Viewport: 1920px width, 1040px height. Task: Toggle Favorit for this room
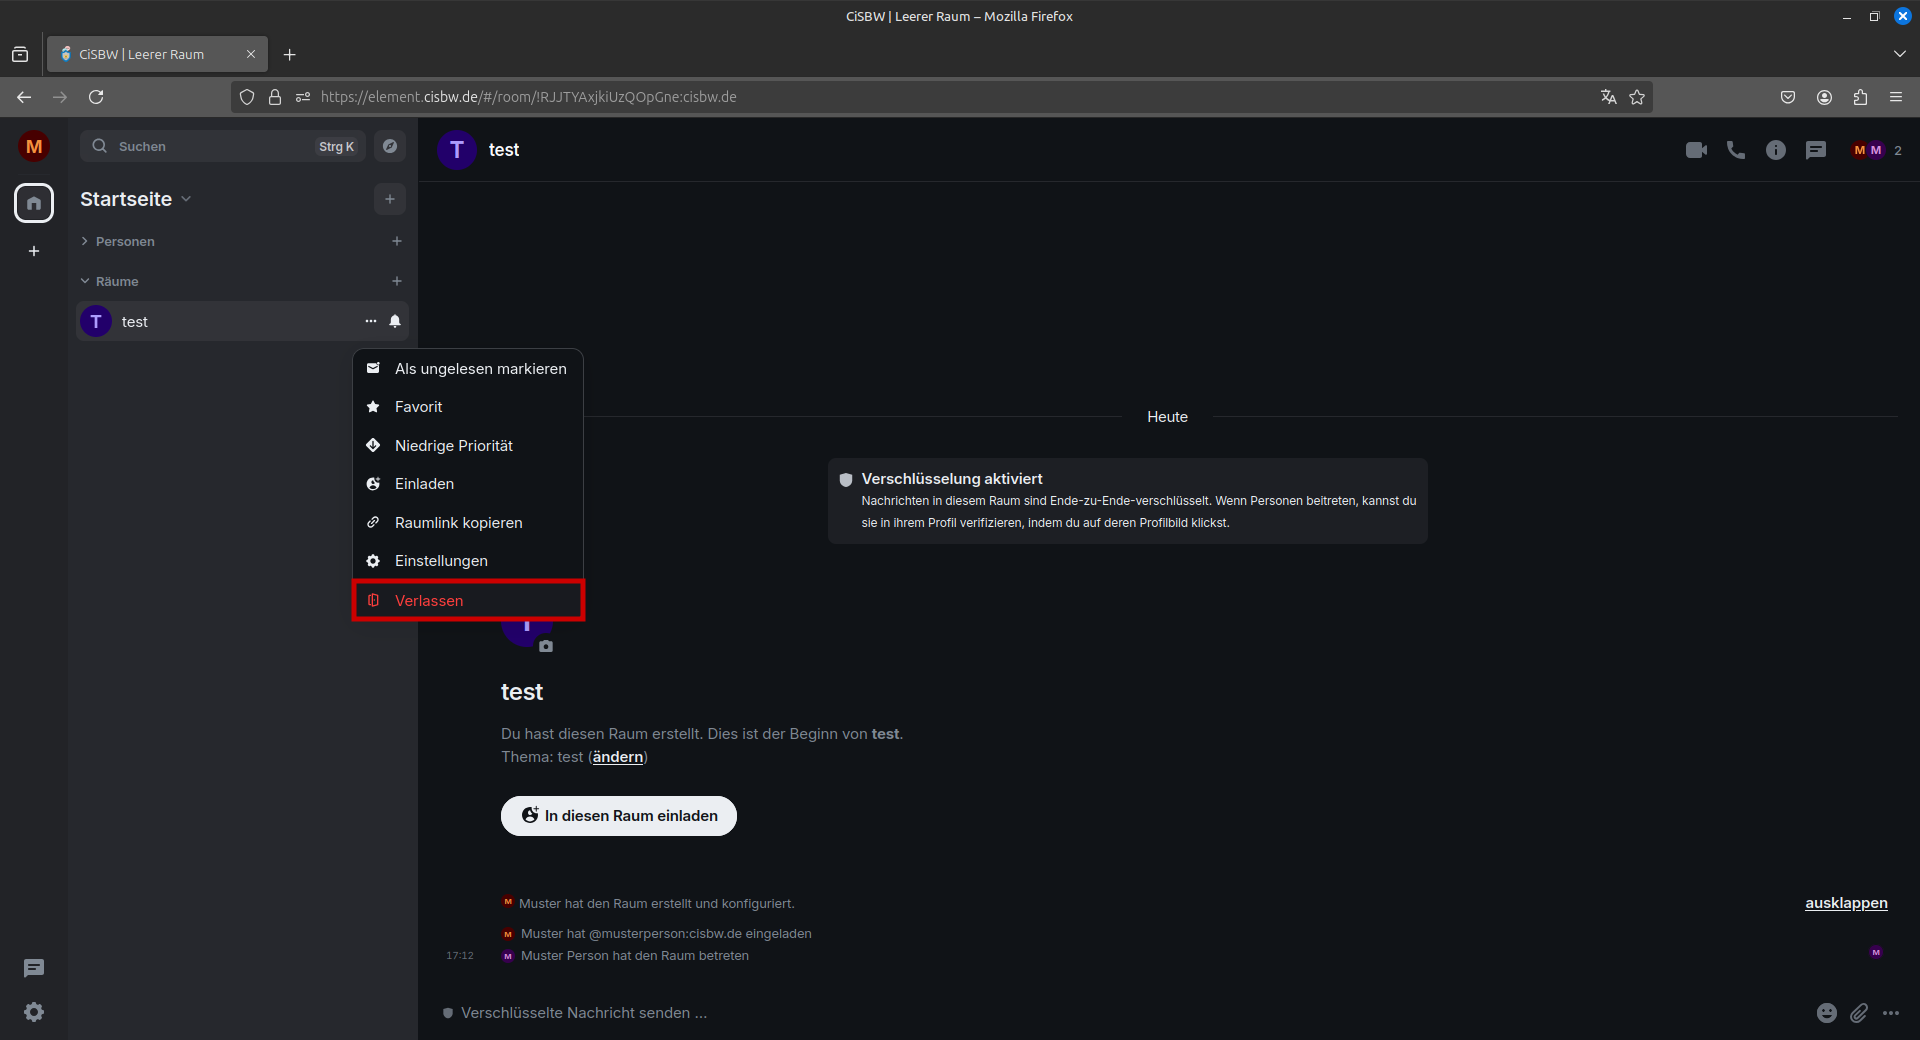click(418, 407)
